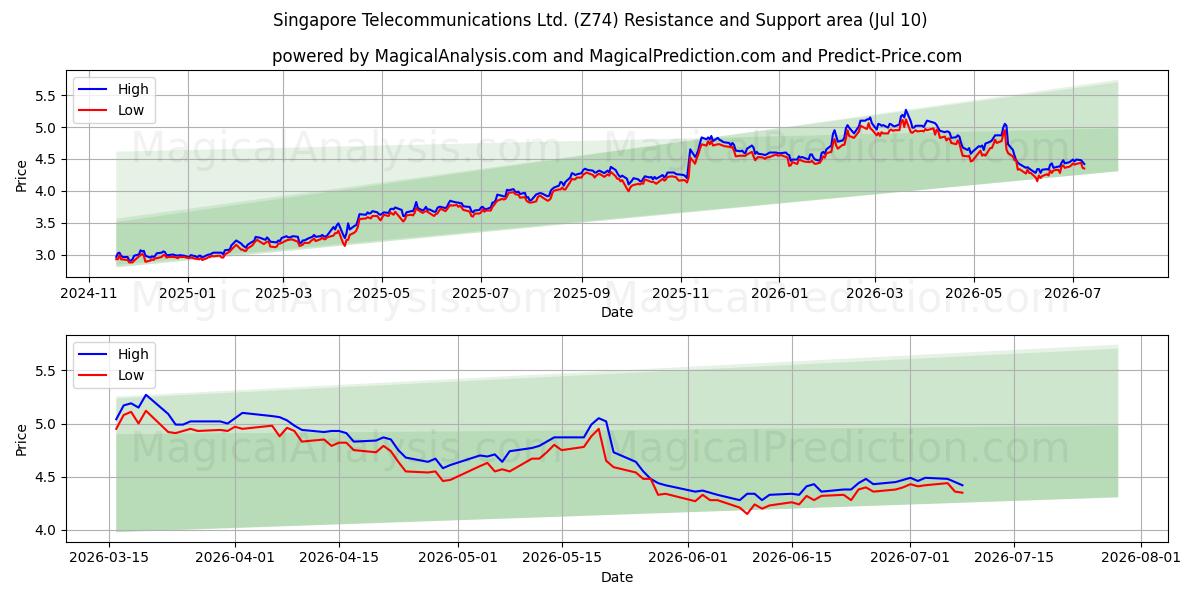
Task: Click 'Low' in the top chart legend
Action: click(131, 110)
